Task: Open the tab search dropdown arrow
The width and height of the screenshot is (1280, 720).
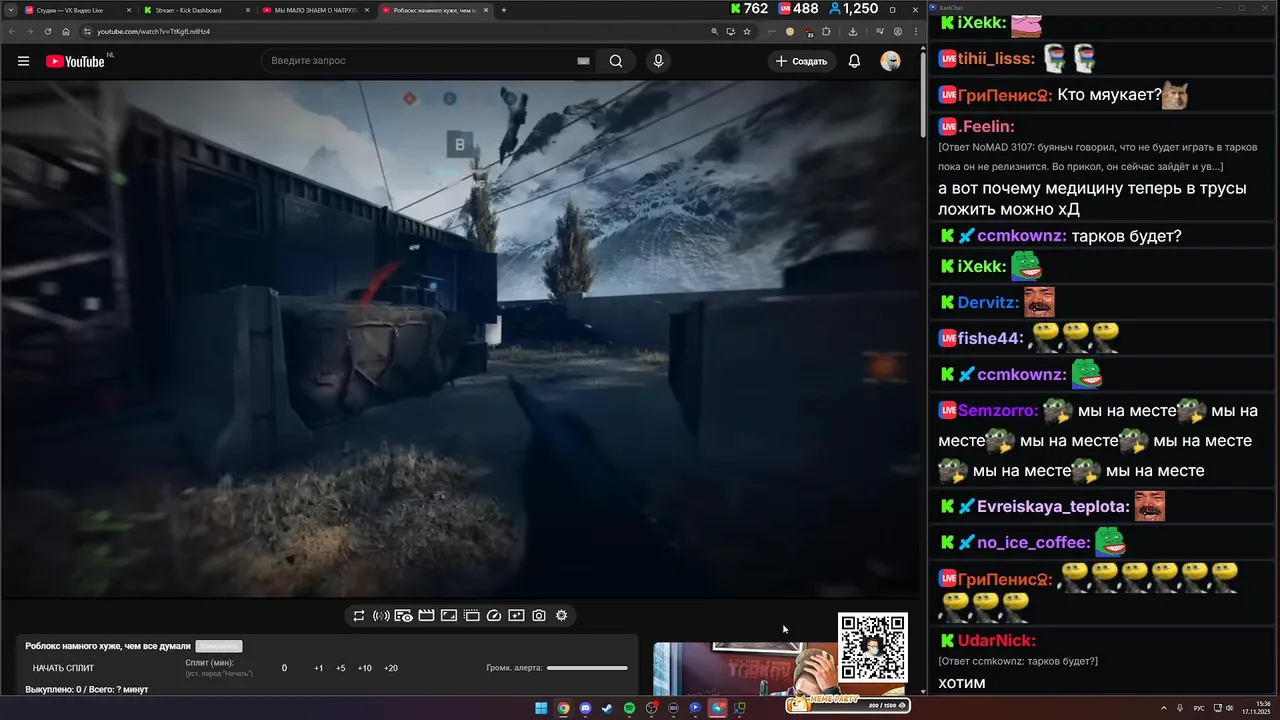Action: [10, 10]
